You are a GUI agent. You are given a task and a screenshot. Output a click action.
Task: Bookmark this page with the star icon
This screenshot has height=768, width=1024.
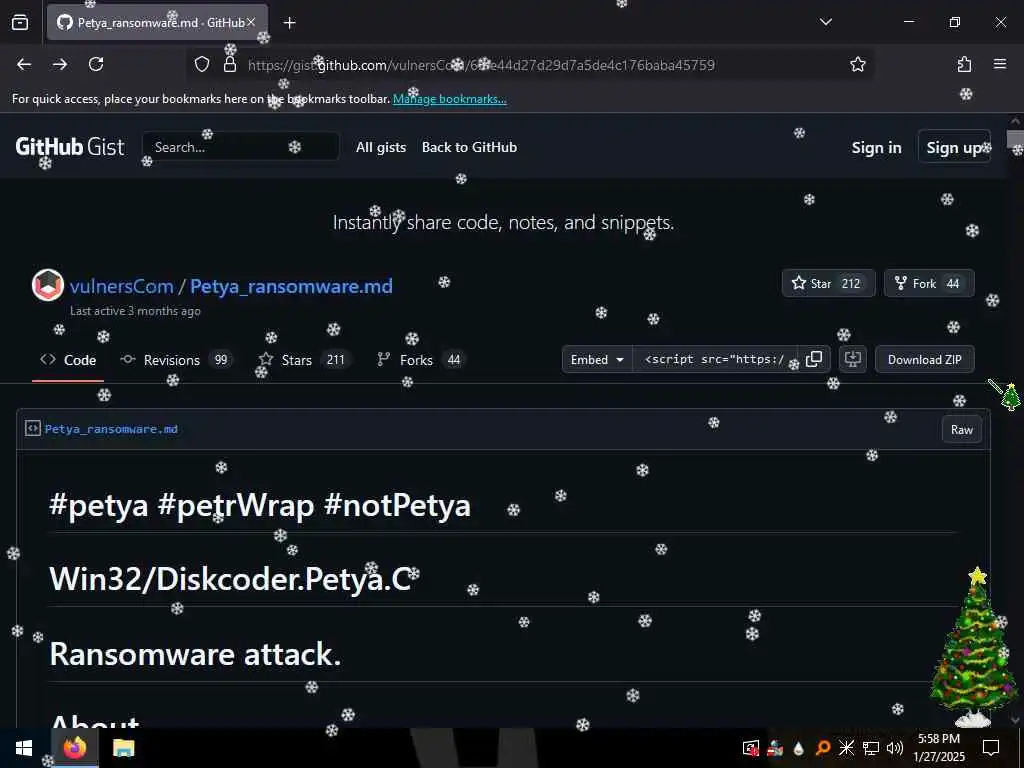[x=857, y=64]
